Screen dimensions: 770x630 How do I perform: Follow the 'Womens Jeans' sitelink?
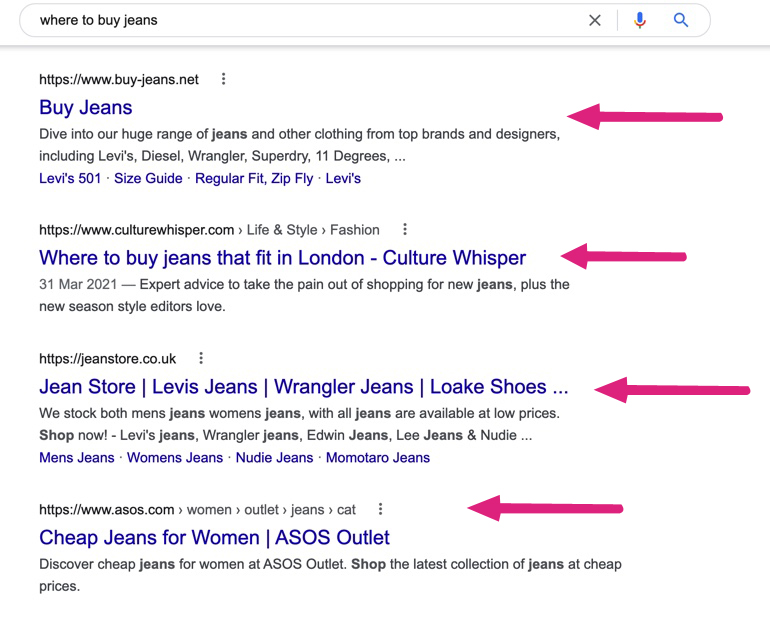175,458
